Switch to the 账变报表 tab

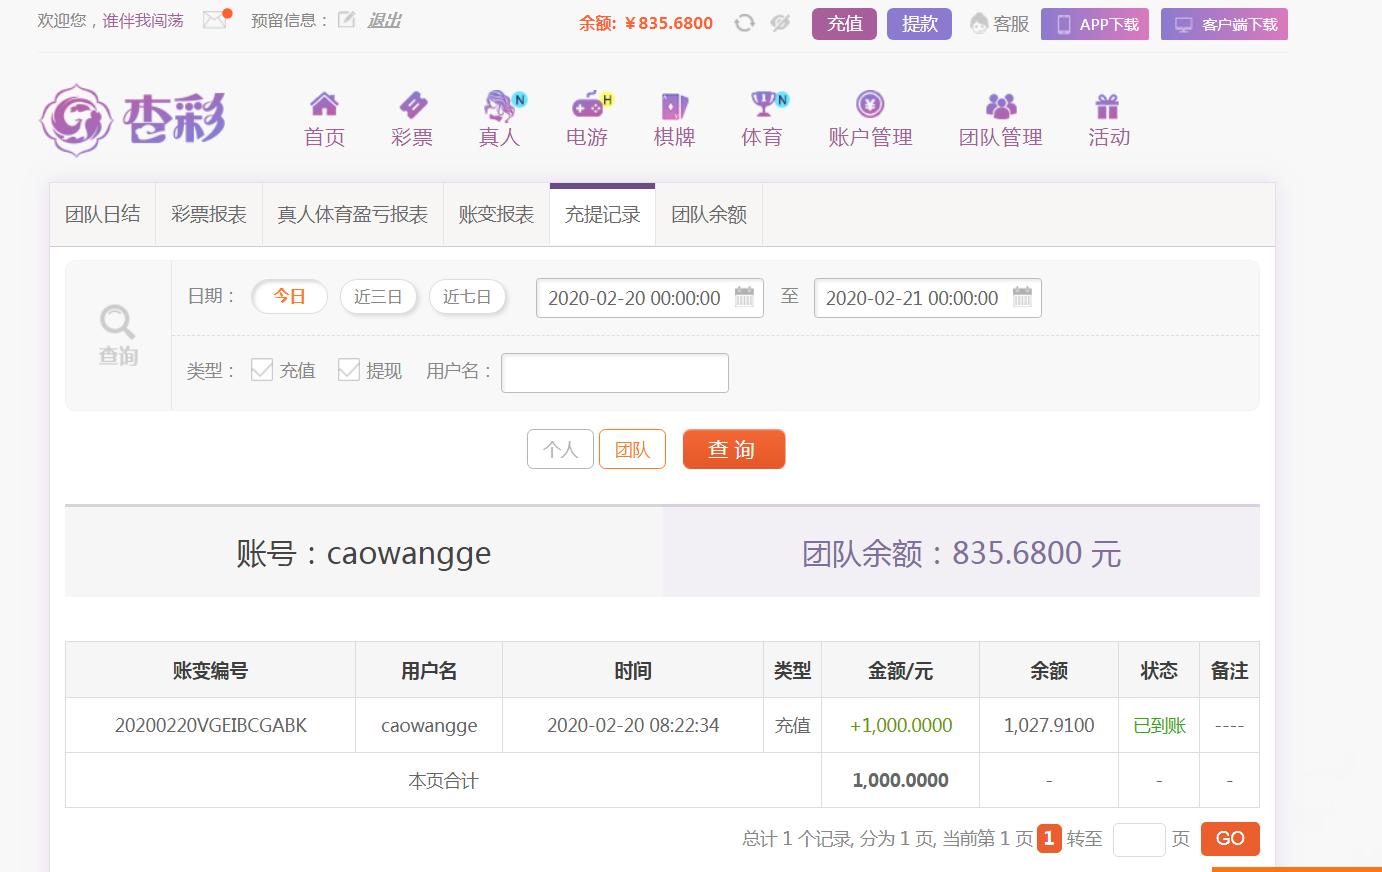pyautogui.click(x=496, y=215)
